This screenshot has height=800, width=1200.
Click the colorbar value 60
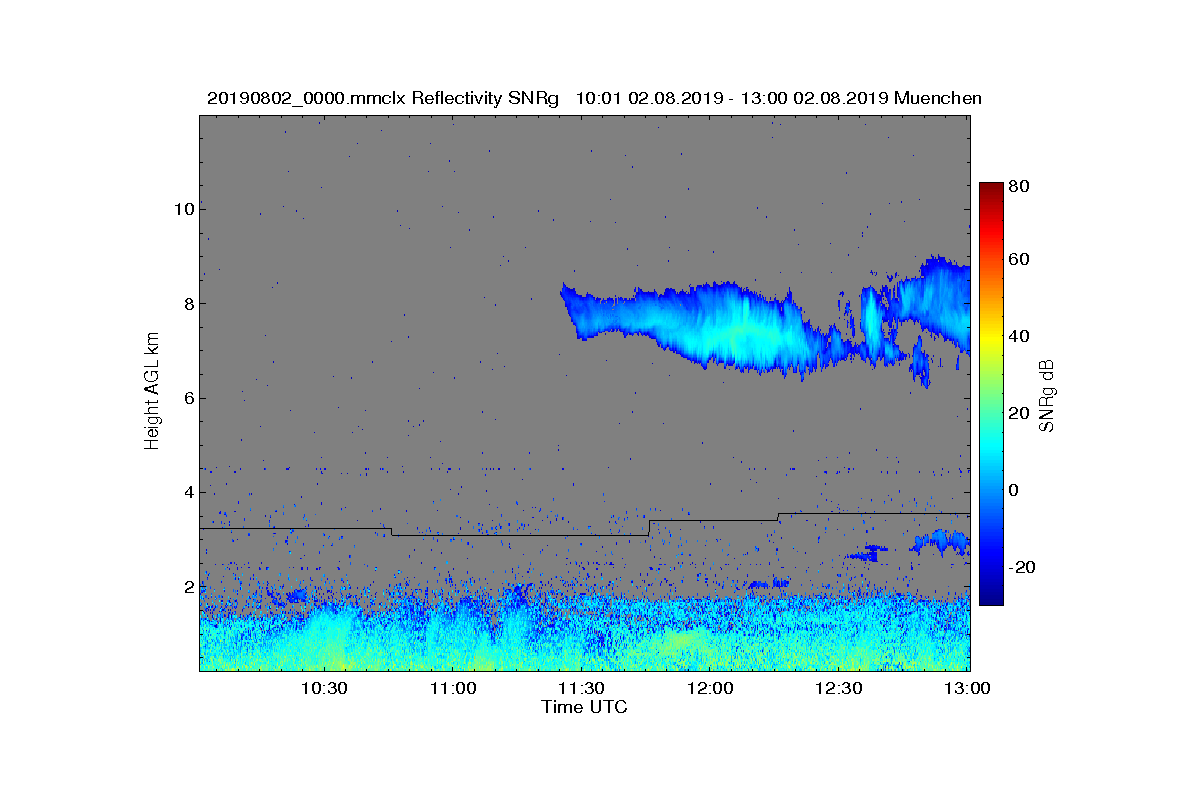point(1020,260)
